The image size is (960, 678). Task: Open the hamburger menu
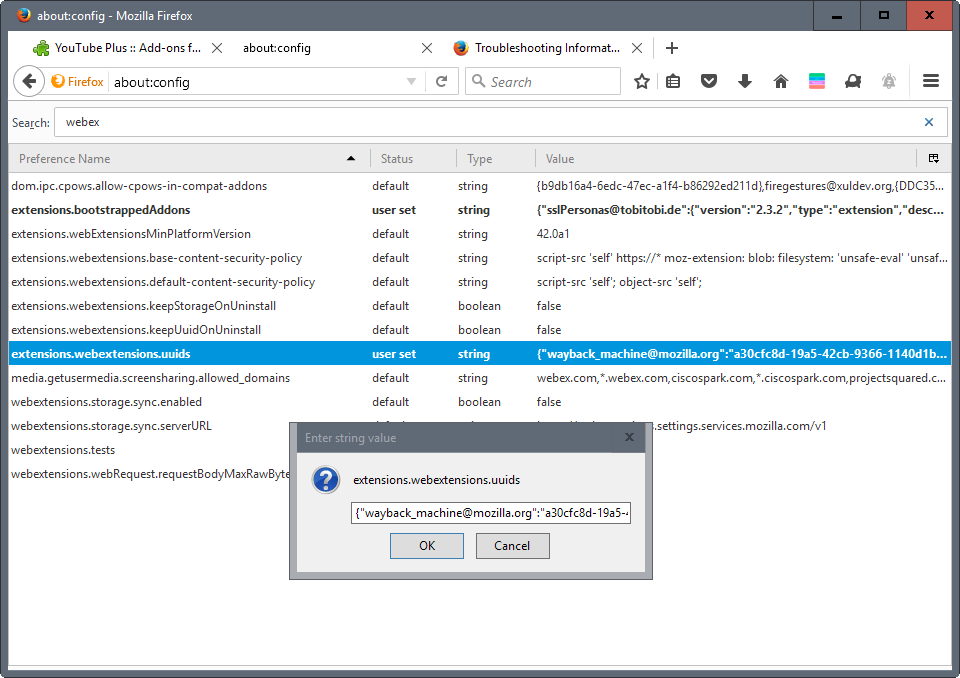pos(931,81)
